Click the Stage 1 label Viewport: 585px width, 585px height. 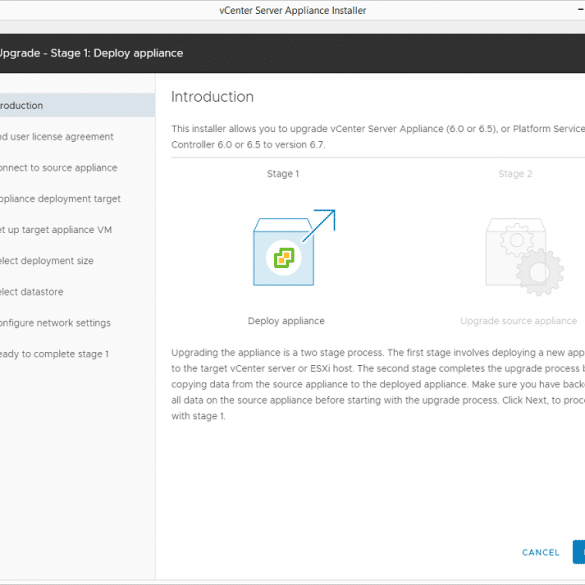tap(283, 174)
